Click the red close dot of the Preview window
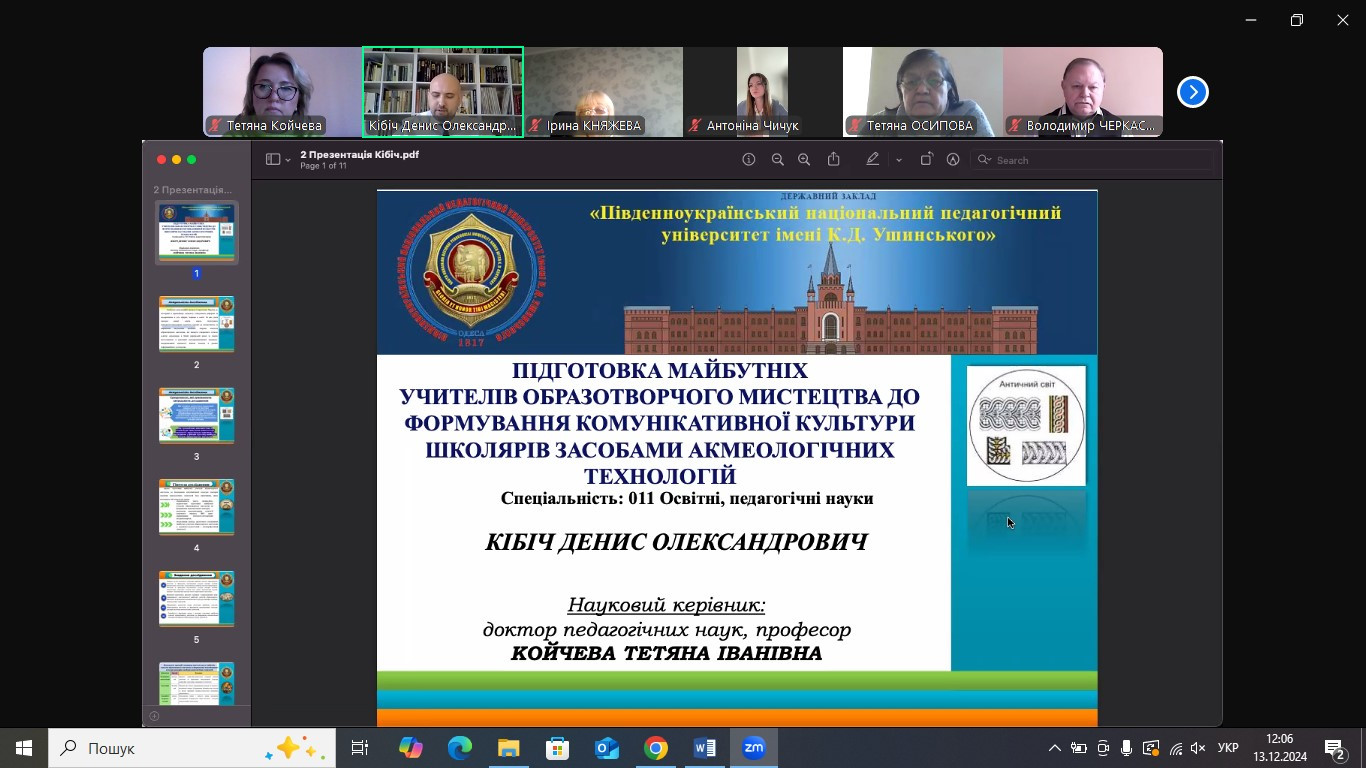 tap(161, 160)
